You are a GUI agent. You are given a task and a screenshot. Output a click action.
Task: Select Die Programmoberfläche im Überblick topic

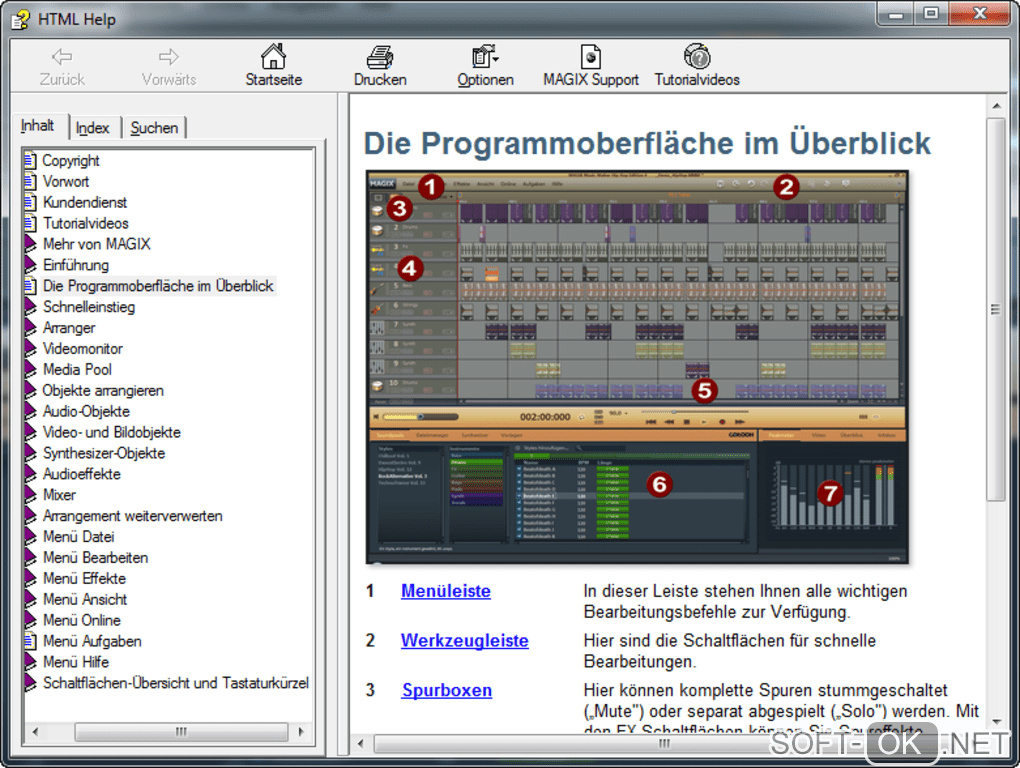pos(158,286)
